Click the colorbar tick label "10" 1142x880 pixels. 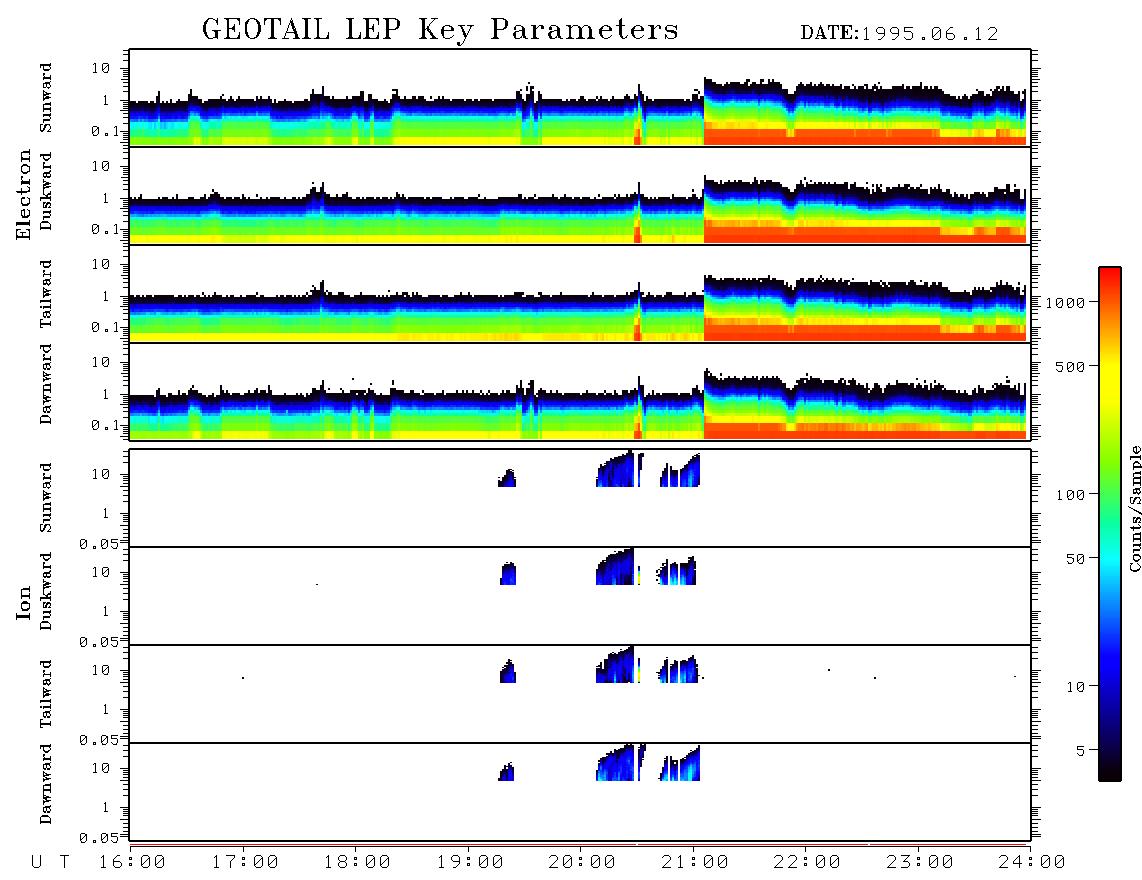1075,687
